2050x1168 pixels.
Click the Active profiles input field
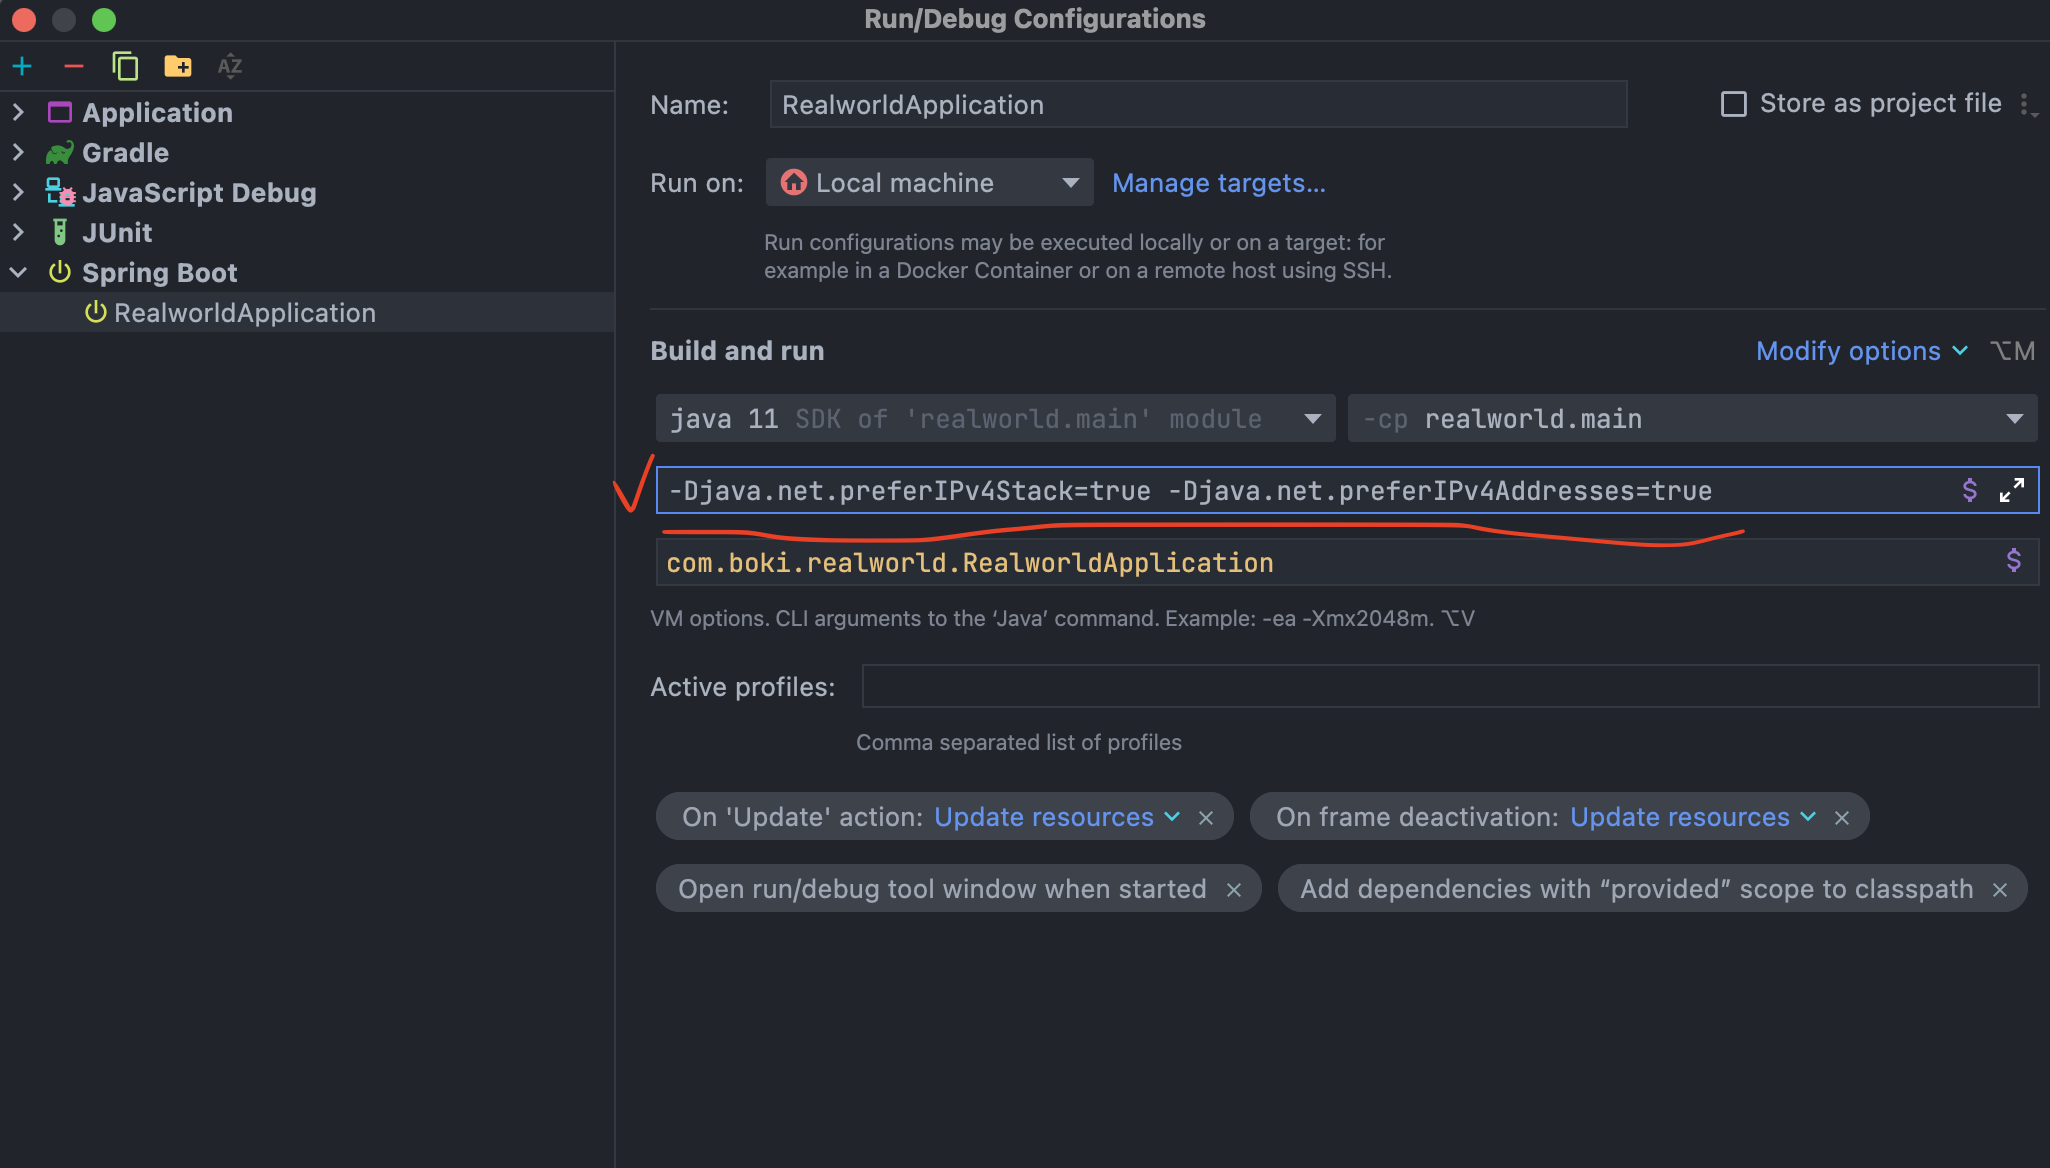click(x=1449, y=687)
